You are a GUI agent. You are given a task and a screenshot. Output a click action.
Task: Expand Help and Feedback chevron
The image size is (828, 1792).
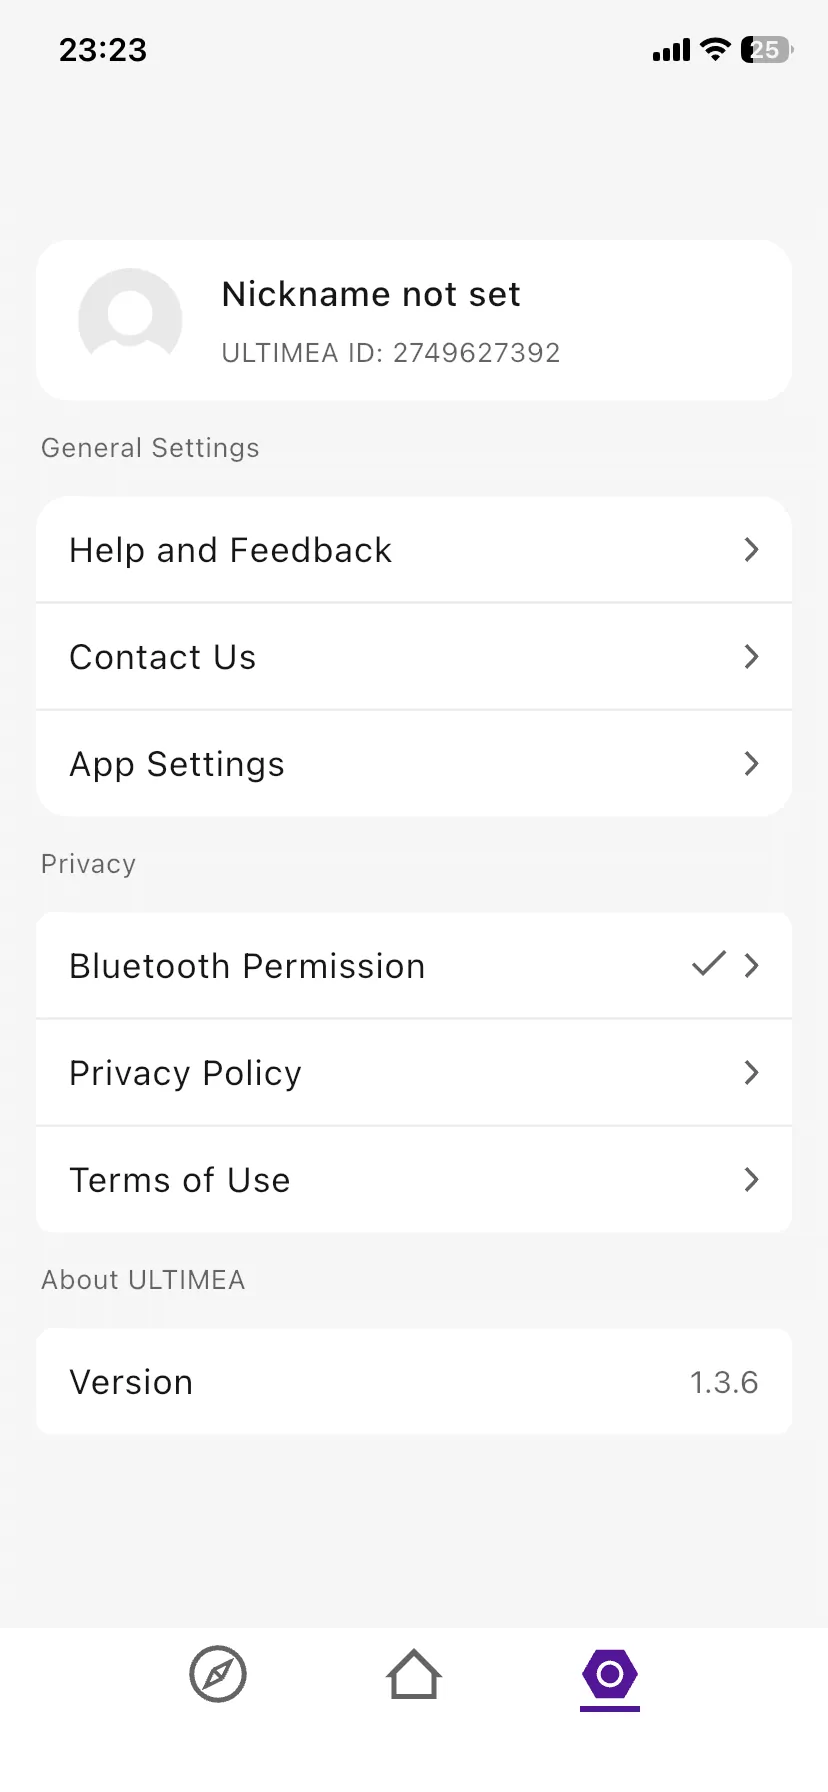coord(752,549)
